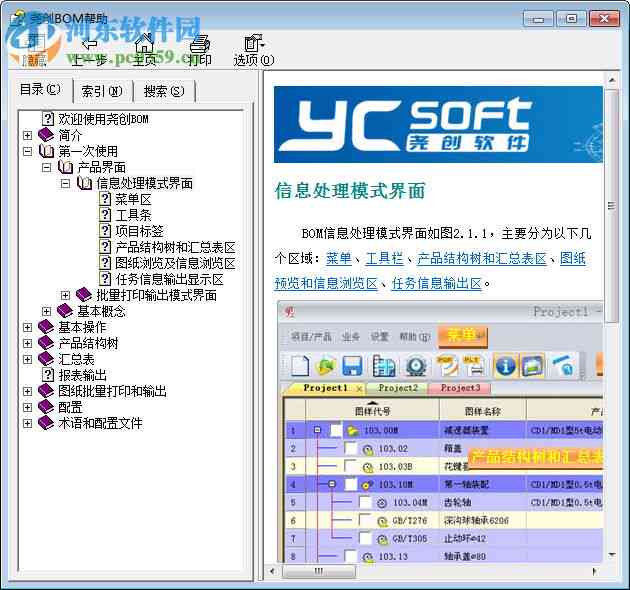This screenshot has width=630, height=590.
Task: Follow the 产品结构树和汇总表区 hyperlink
Action: pyautogui.click(x=482, y=258)
